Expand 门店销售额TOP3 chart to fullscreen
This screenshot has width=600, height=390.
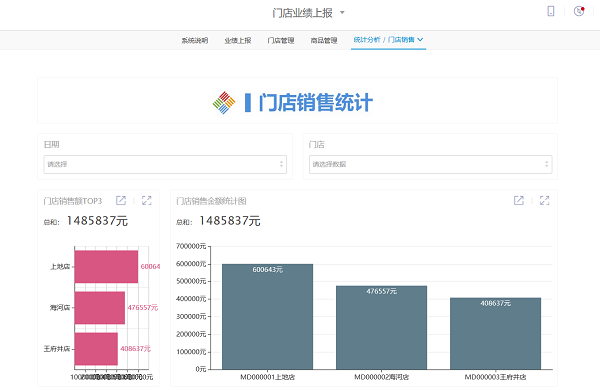click(x=147, y=201)
